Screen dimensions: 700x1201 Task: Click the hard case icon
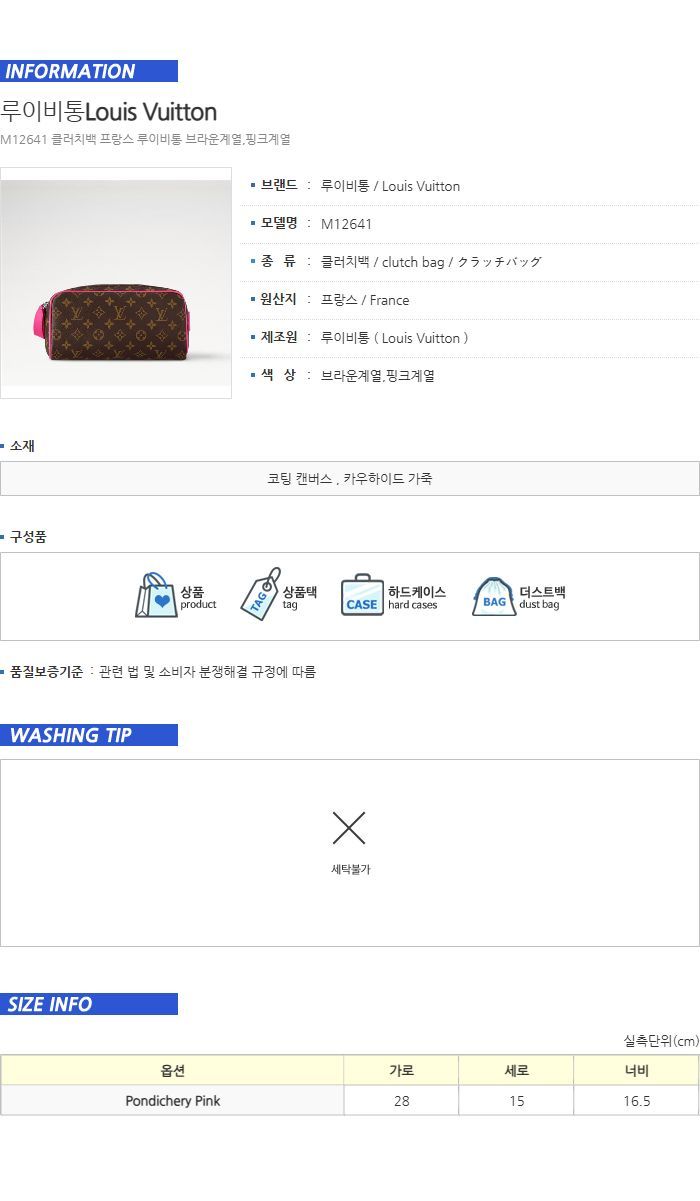[x=362, y=596]
